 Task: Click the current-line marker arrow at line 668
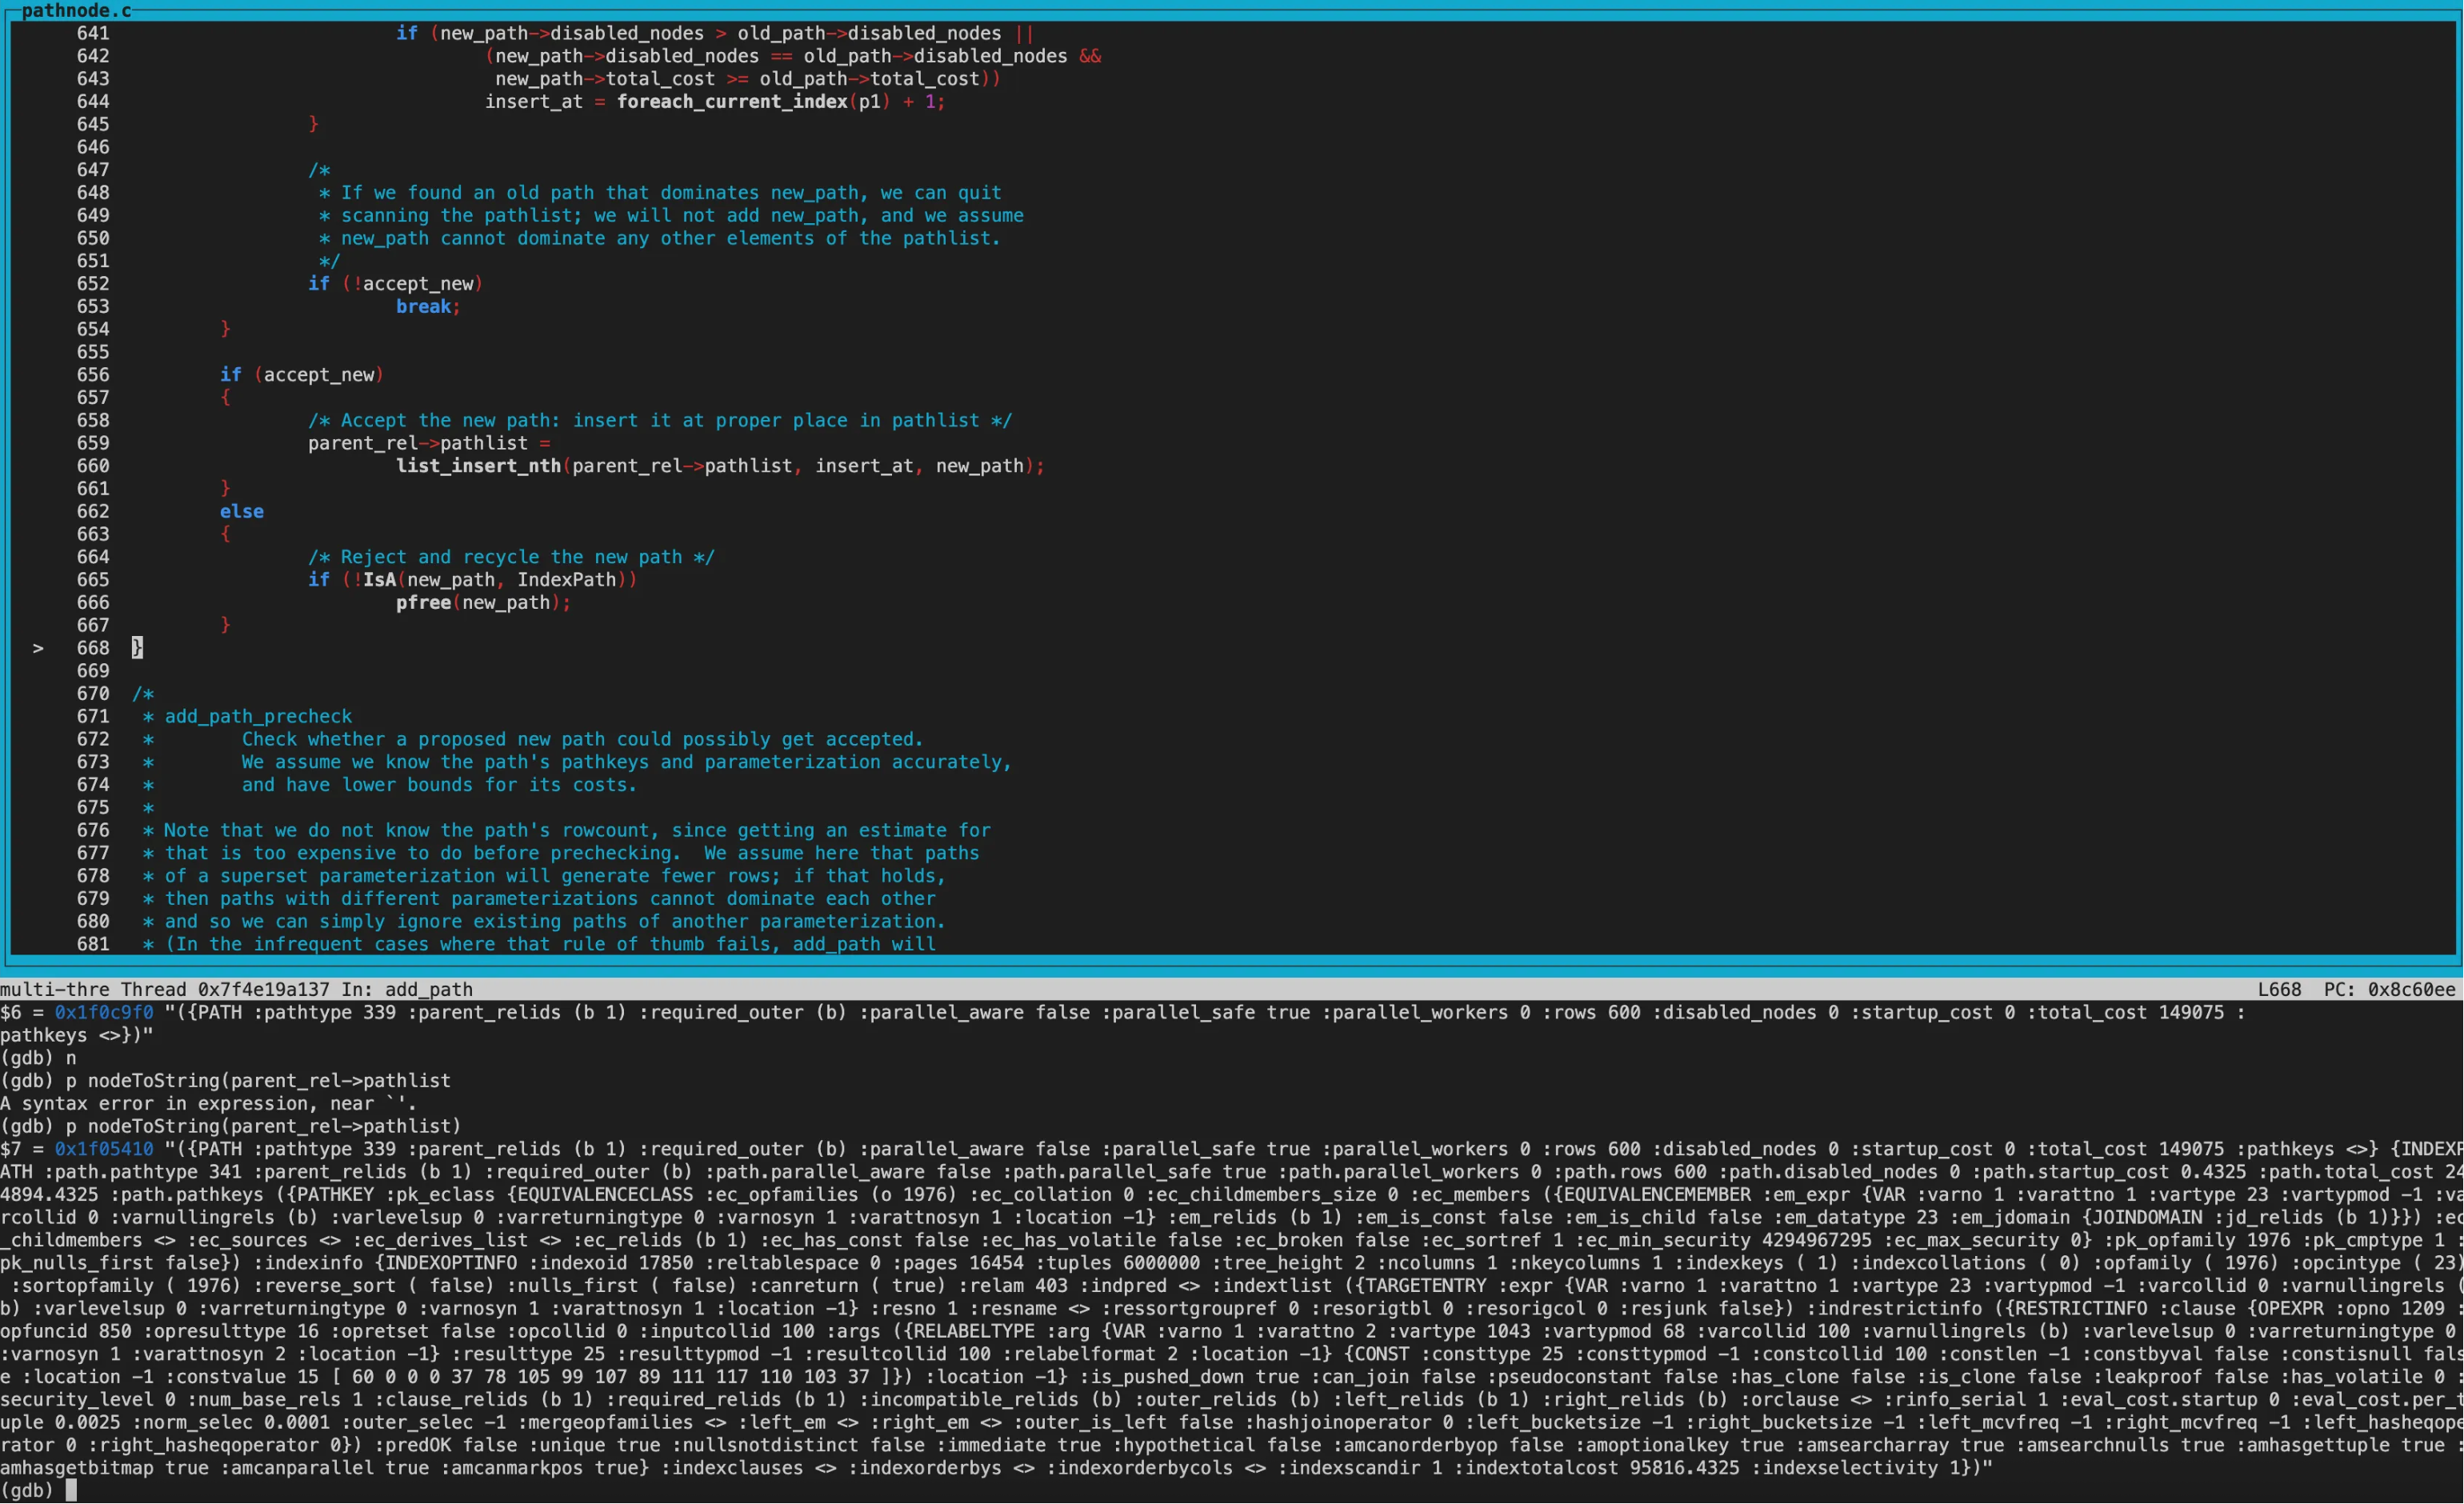[x=38, y=648]
